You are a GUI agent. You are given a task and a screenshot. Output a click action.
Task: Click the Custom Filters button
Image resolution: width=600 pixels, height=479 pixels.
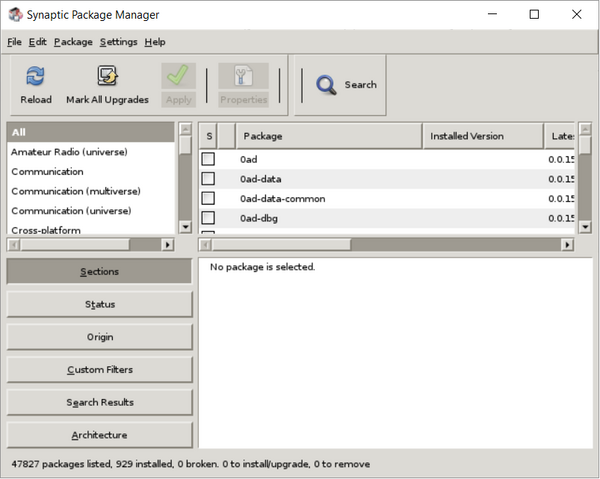99,370
